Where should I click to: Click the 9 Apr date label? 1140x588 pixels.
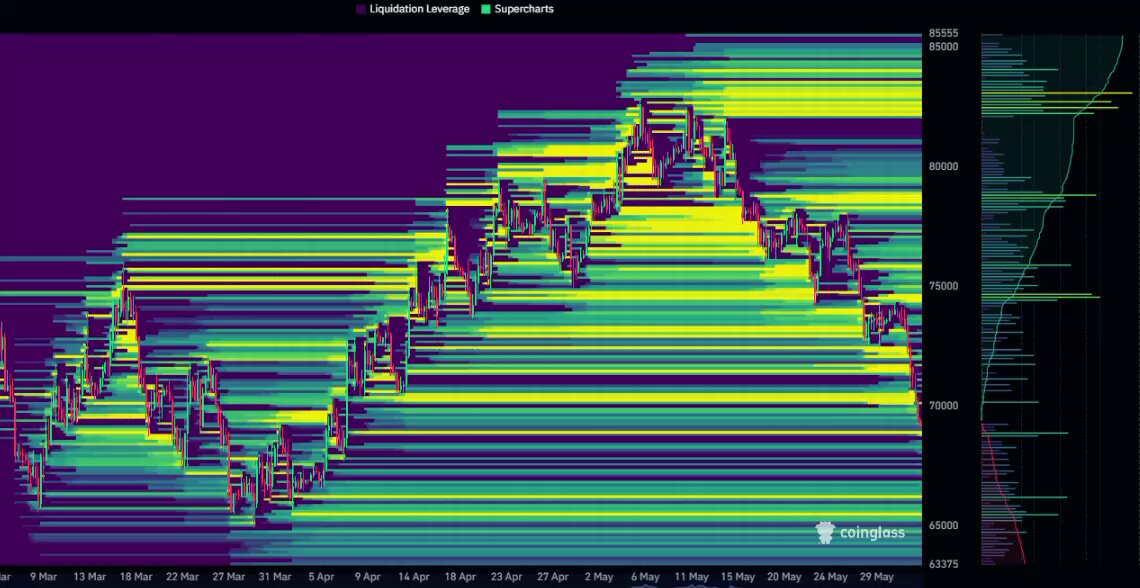coord(368,577)
